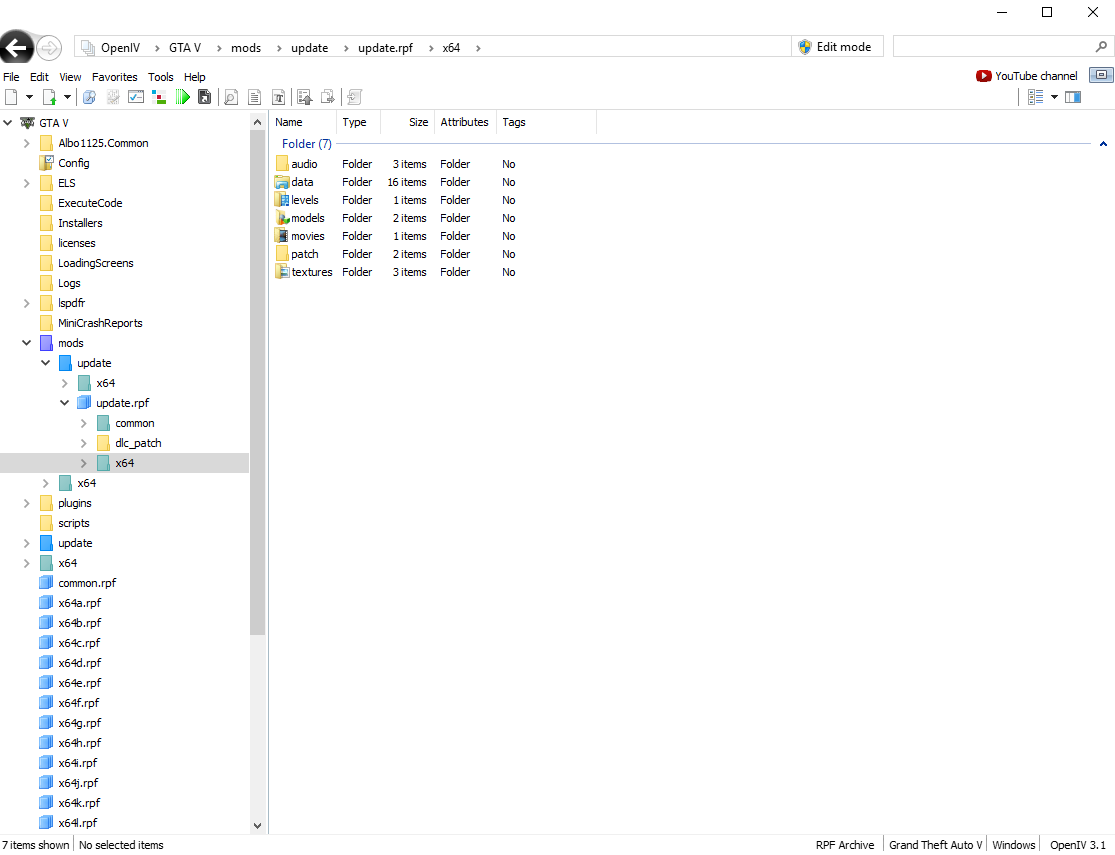Select x64e.rpf in the tree
This screenshot has height=855, width=1115.
pyautogui.click(x=80, y=683)
